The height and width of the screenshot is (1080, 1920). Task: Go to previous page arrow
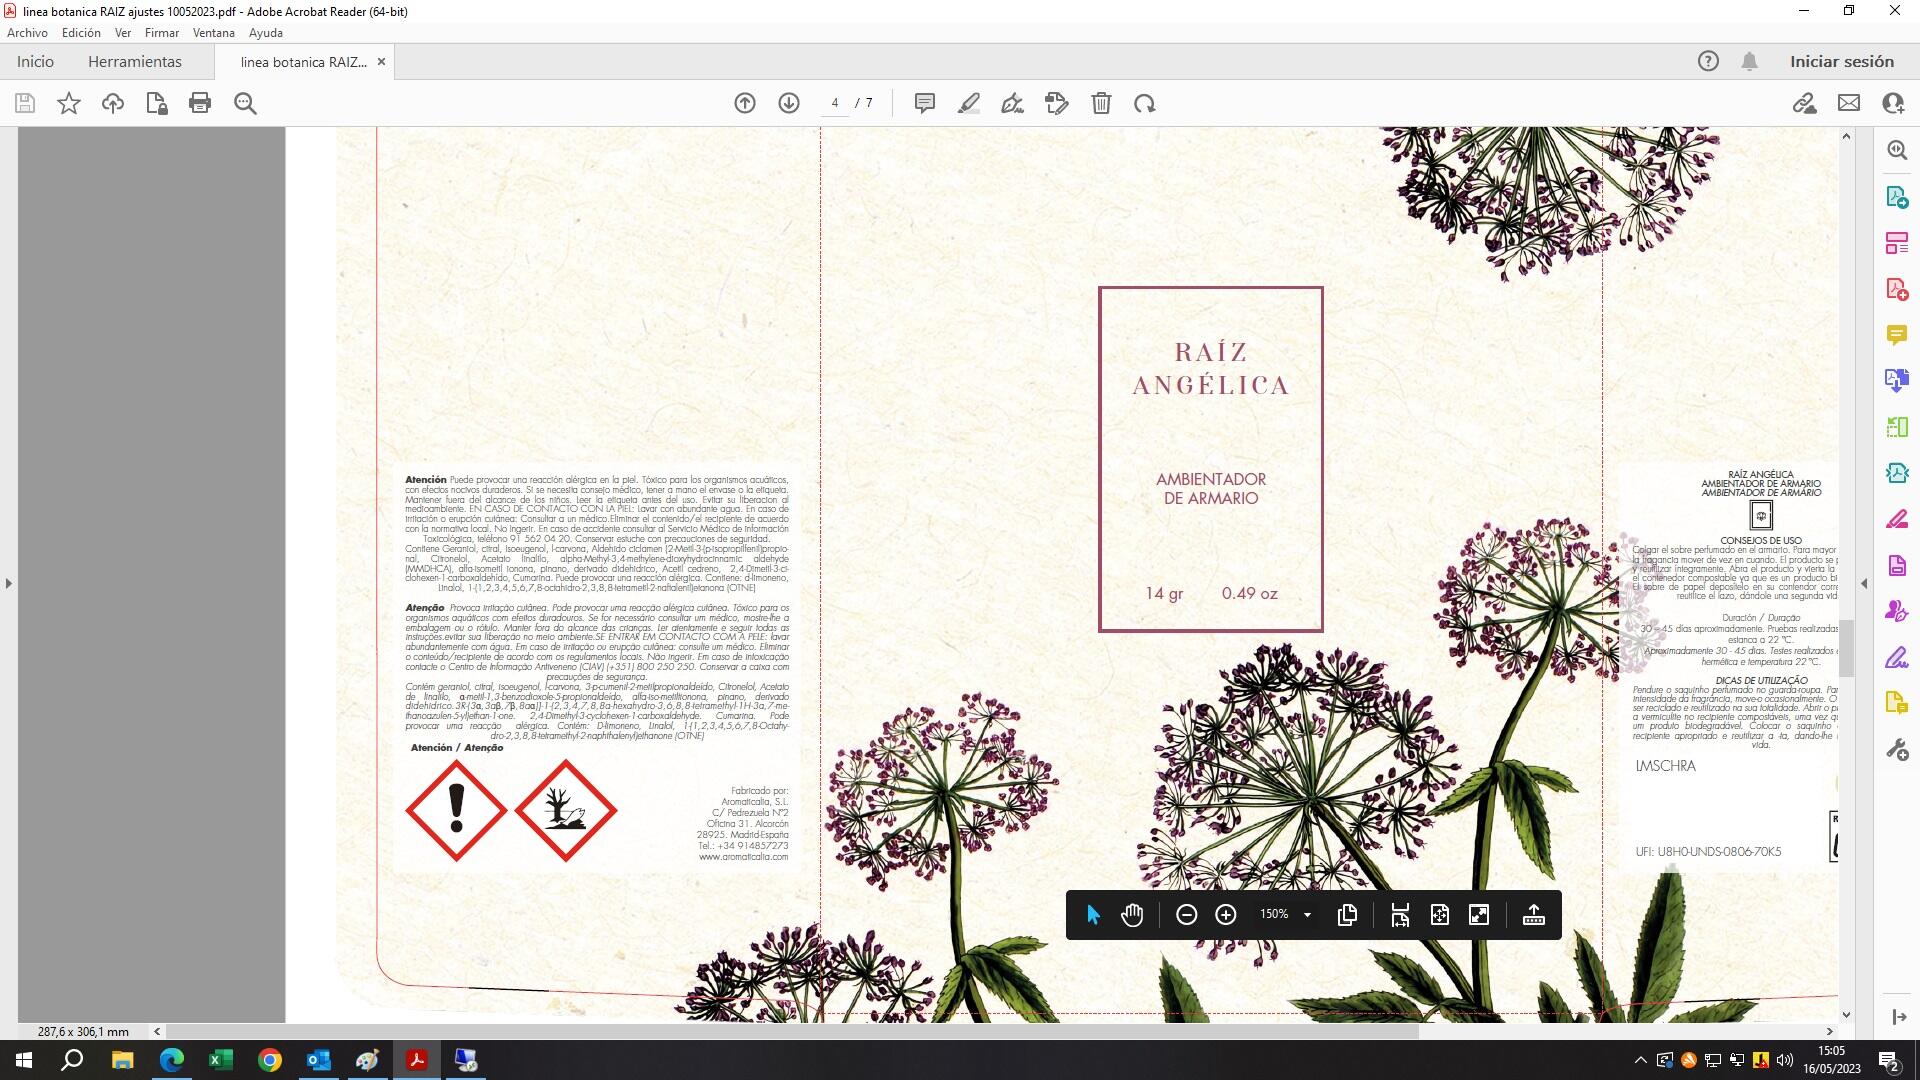[x=745, y=103]
